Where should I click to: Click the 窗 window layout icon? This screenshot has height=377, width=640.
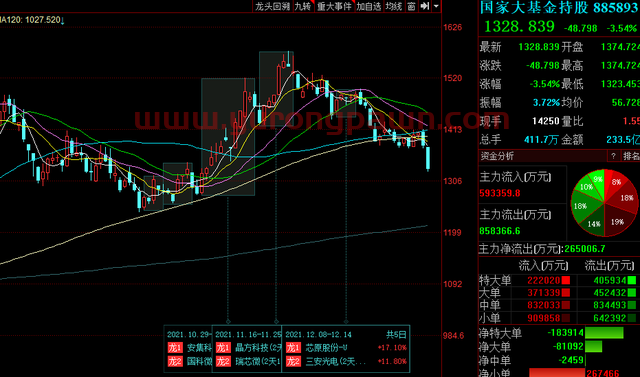click(411, 6)
